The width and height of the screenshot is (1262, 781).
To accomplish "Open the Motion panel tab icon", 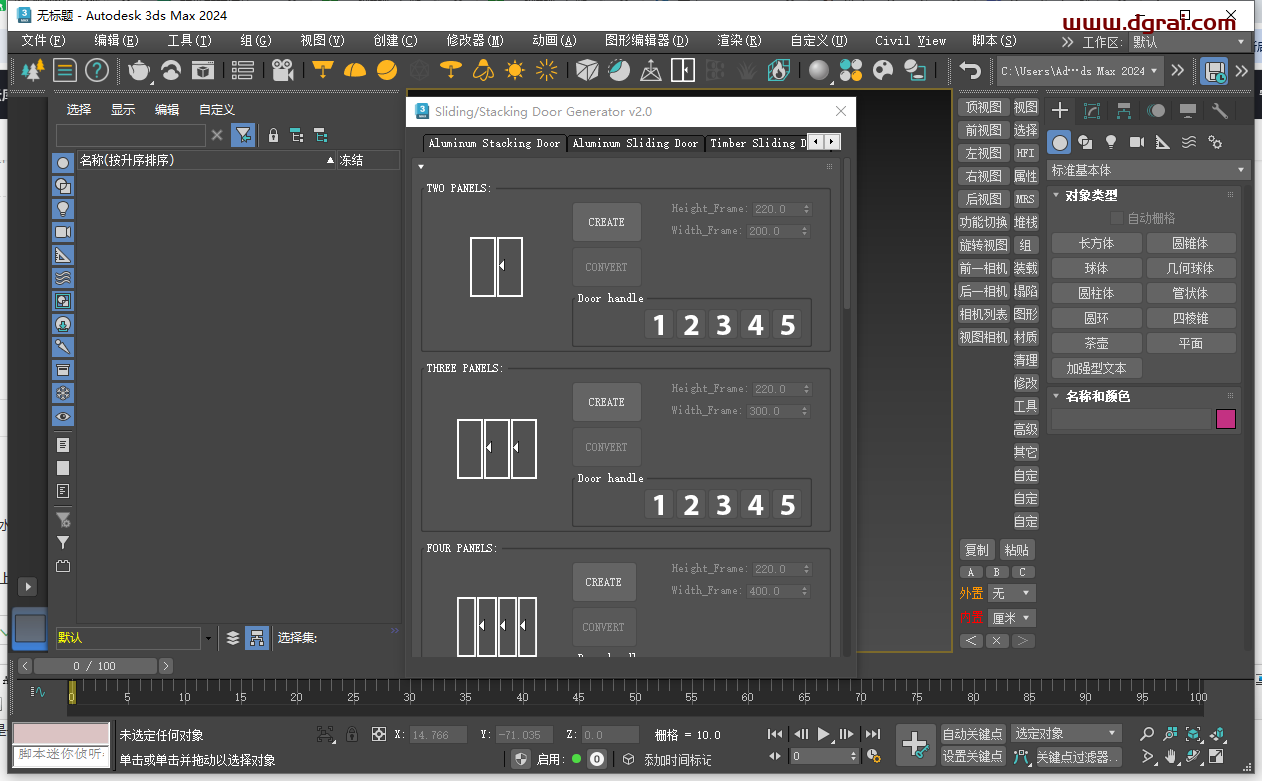I will pyautogui.click(x=1156, y=111).
